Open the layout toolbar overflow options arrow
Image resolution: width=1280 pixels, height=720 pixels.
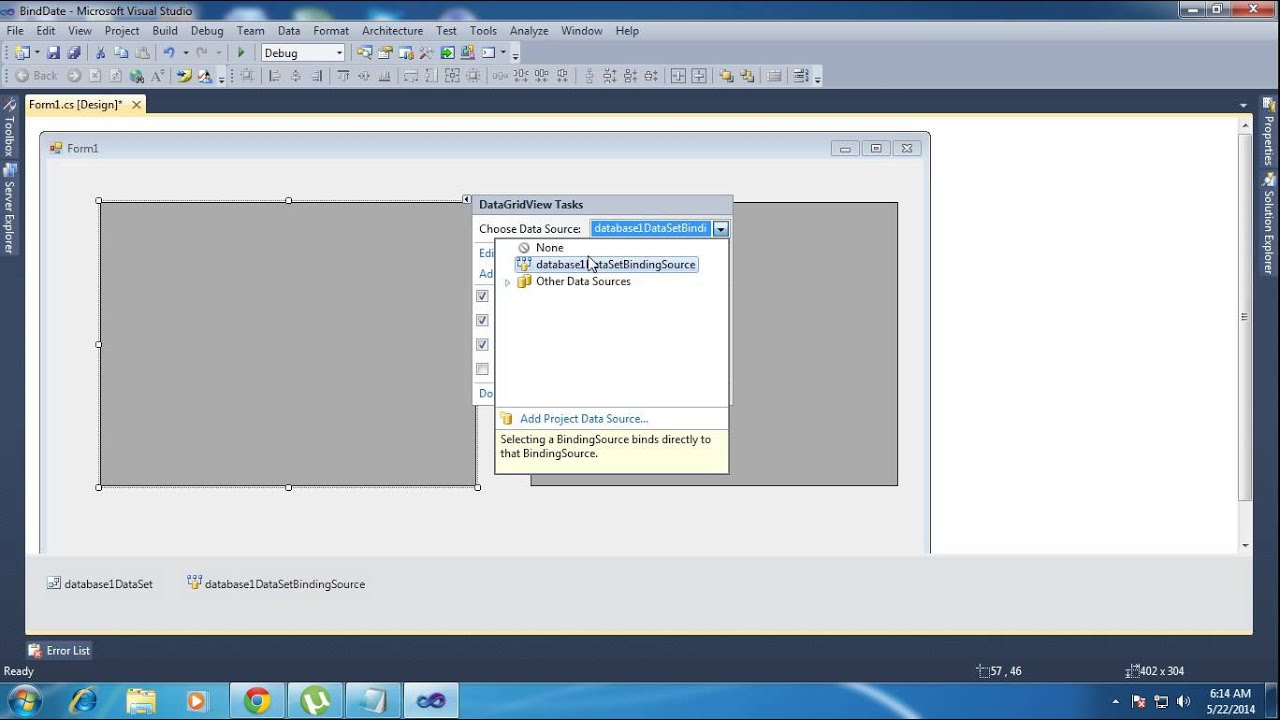[818, 78]
